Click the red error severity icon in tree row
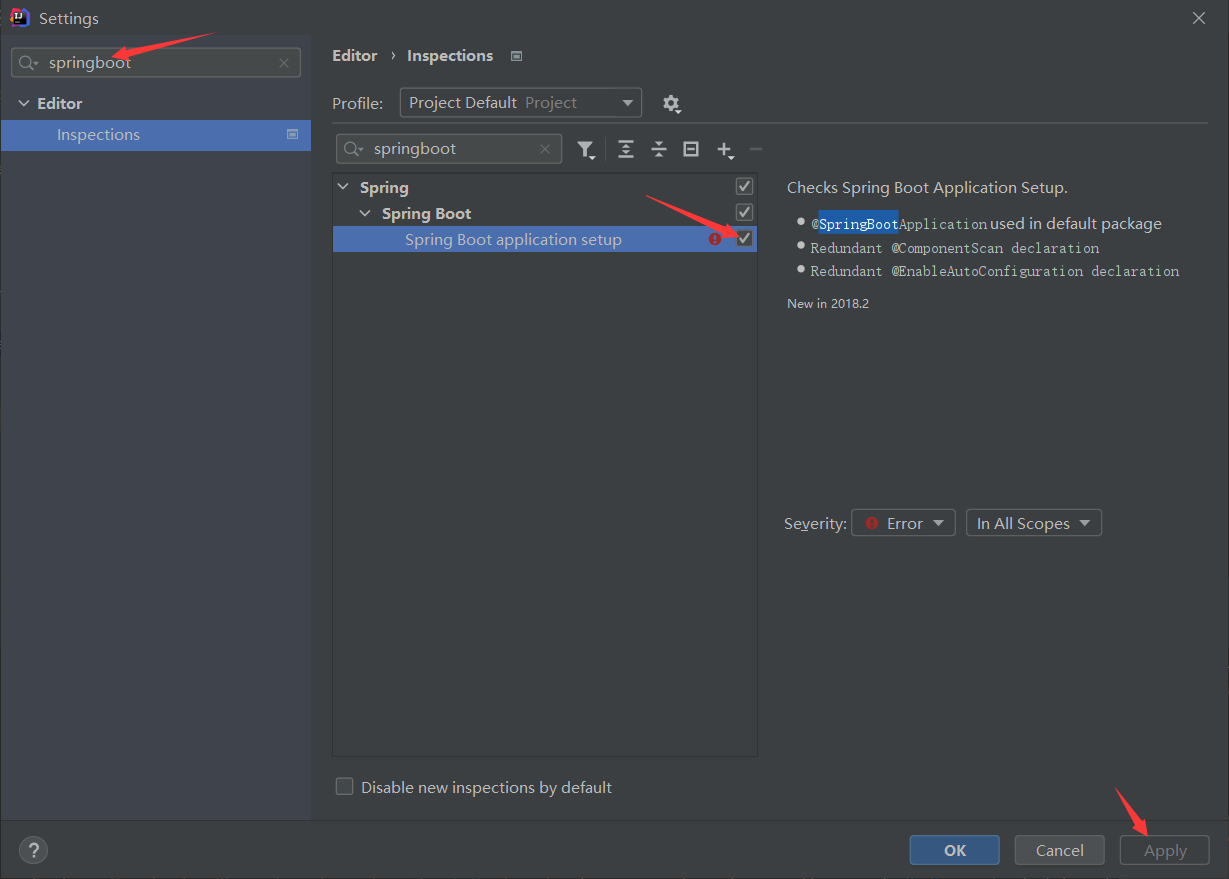This screenshot has height=879, width=1229. tap(715, 239)
